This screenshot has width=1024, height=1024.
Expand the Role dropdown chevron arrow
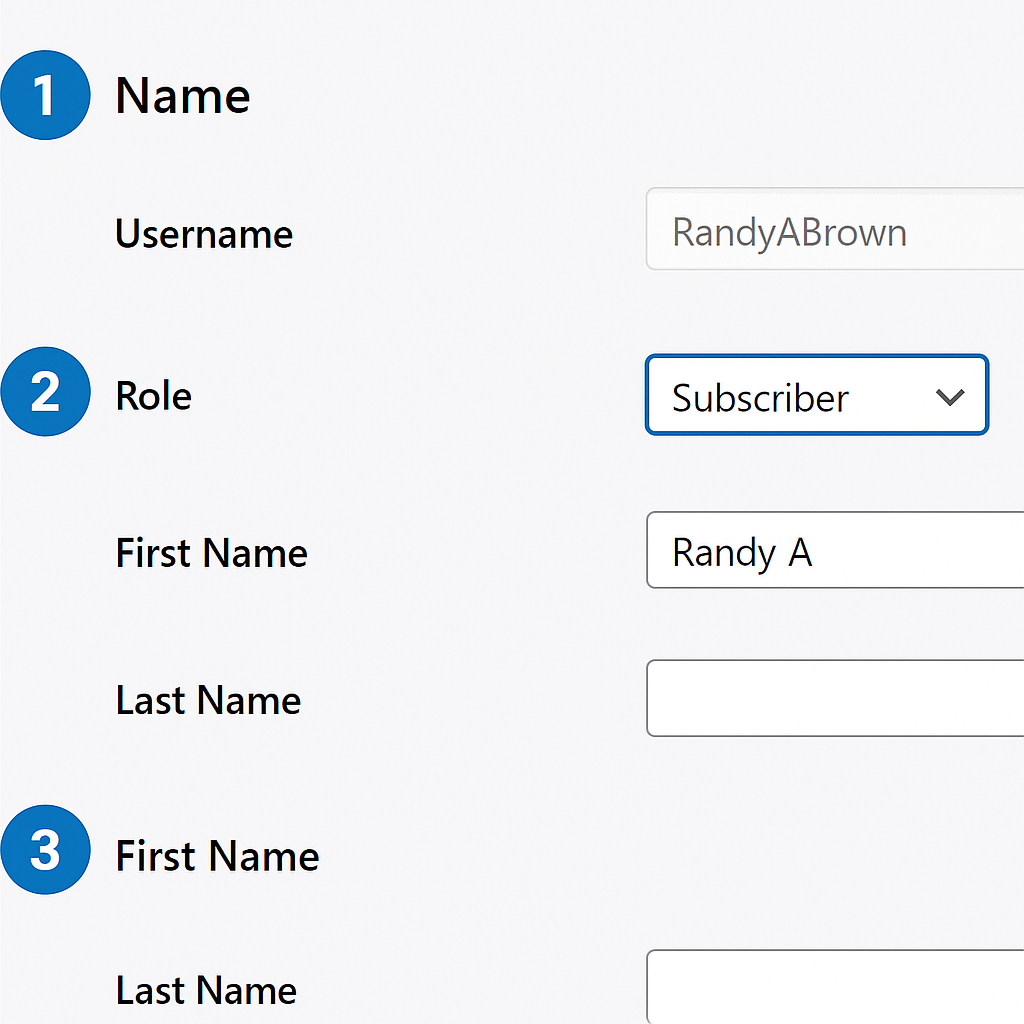[949, 397]
